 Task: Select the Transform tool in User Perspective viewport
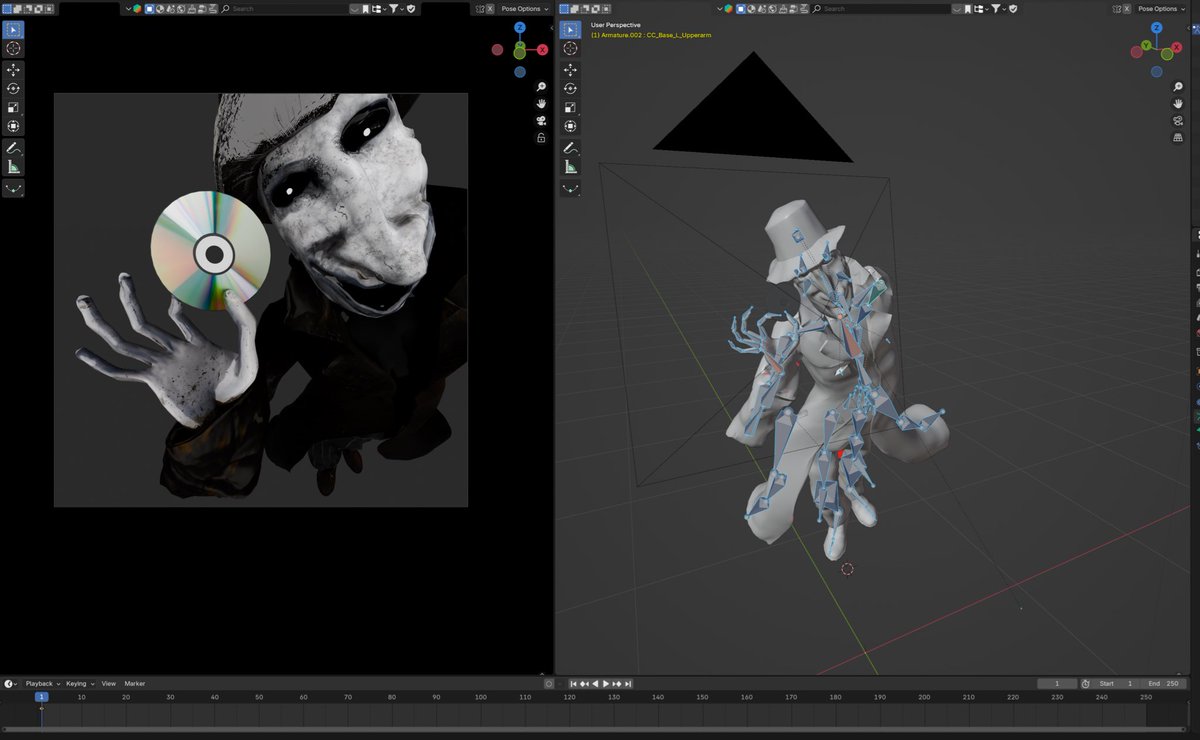(571, 127)
